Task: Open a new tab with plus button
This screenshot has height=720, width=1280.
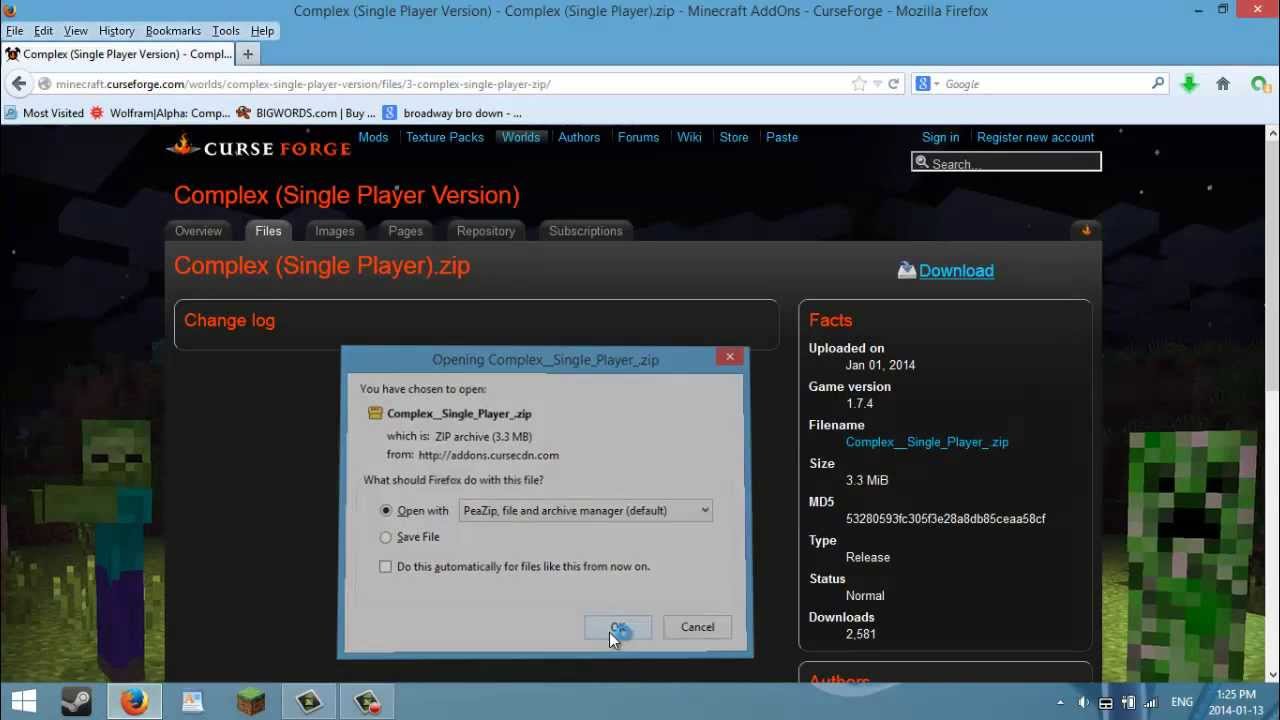Action: [x=248, y=54]
